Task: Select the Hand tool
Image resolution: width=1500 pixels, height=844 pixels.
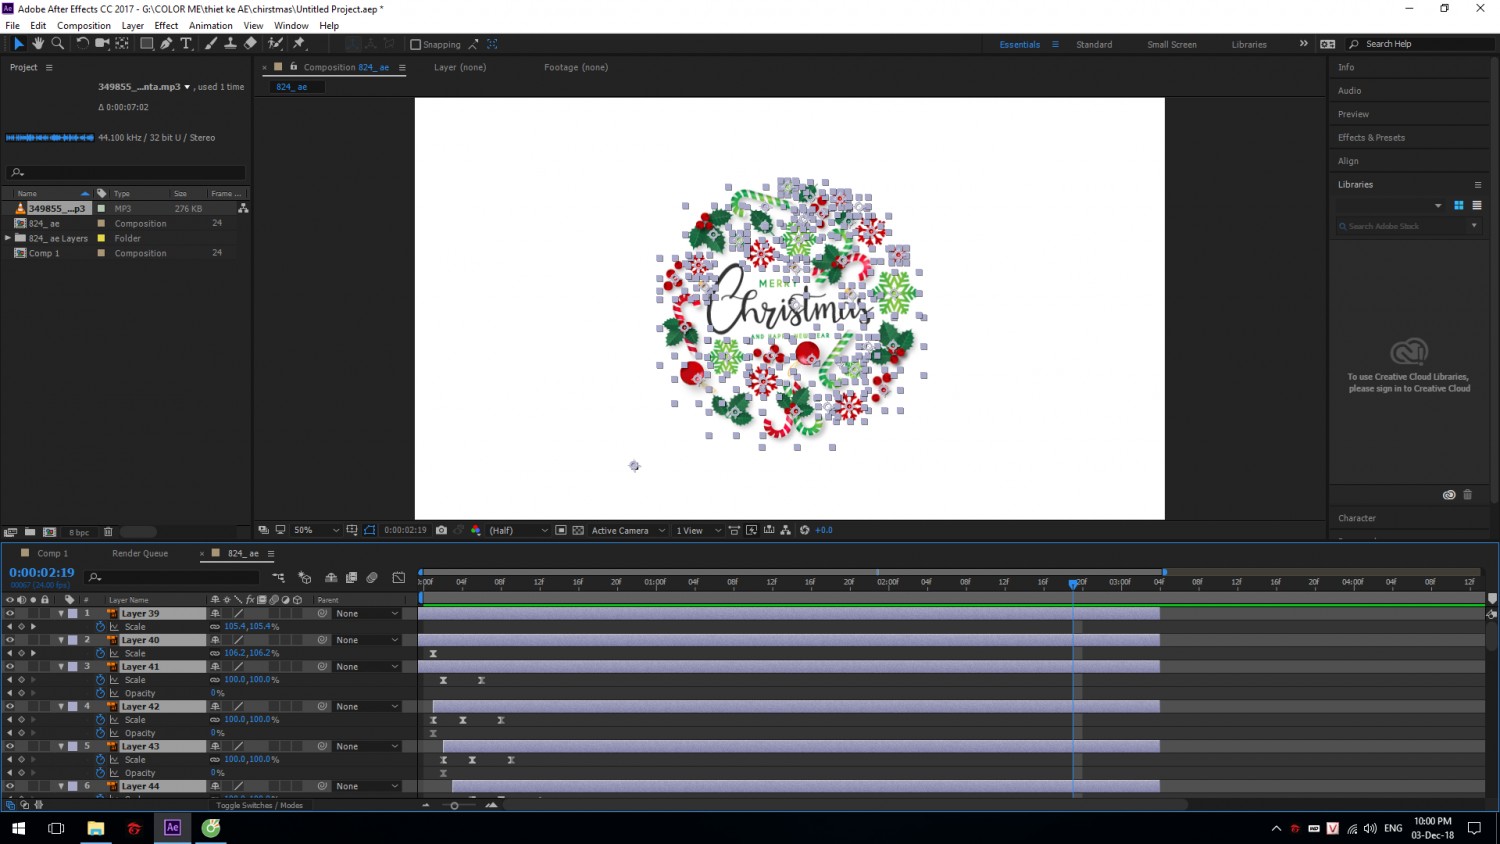Action: point(38,44)
